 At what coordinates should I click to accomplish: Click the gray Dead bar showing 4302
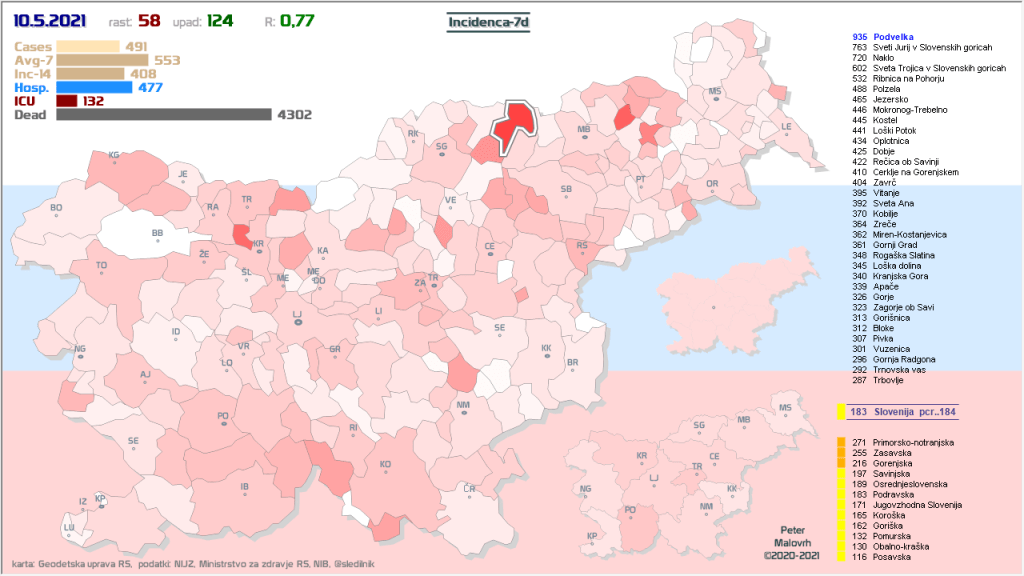click(164, 115)
